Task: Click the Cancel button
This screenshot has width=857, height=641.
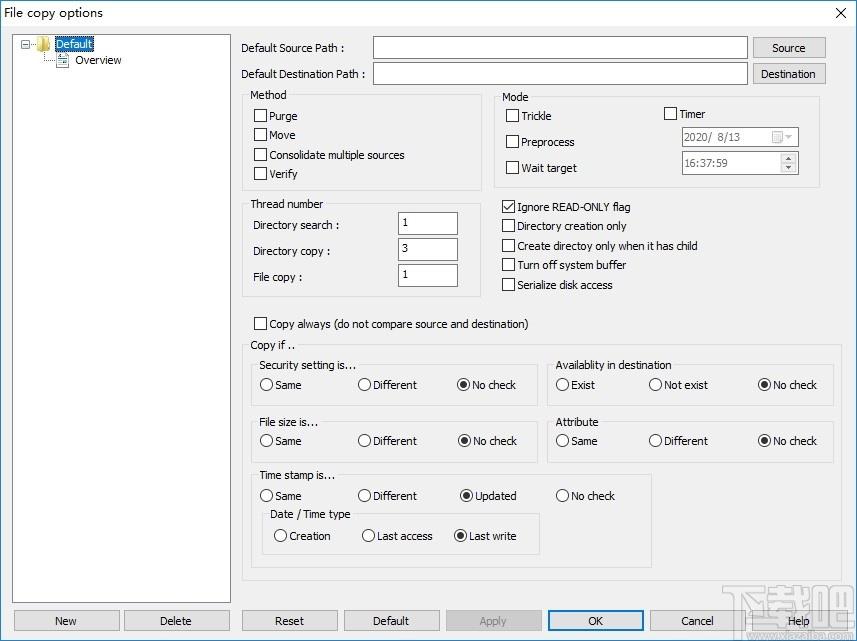Action: tap(697, 621)
